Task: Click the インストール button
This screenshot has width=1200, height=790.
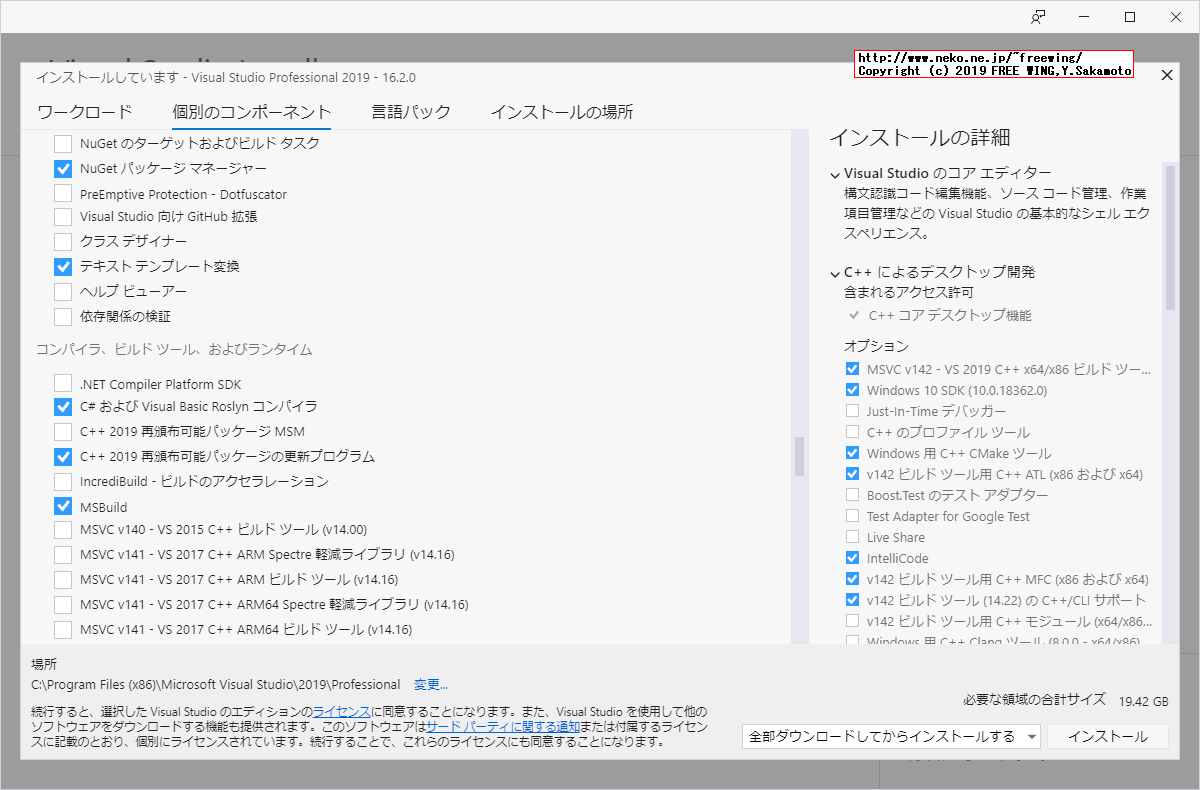Action: (1107, 735)
